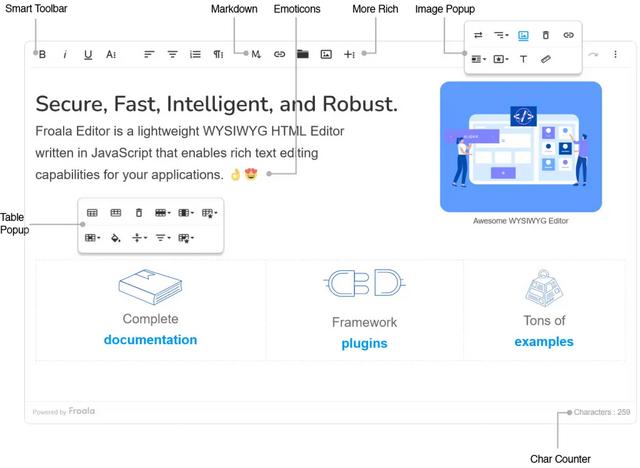Center-align text using the toolbar icon
Screen dimensions: 640x468
(172, 54)
